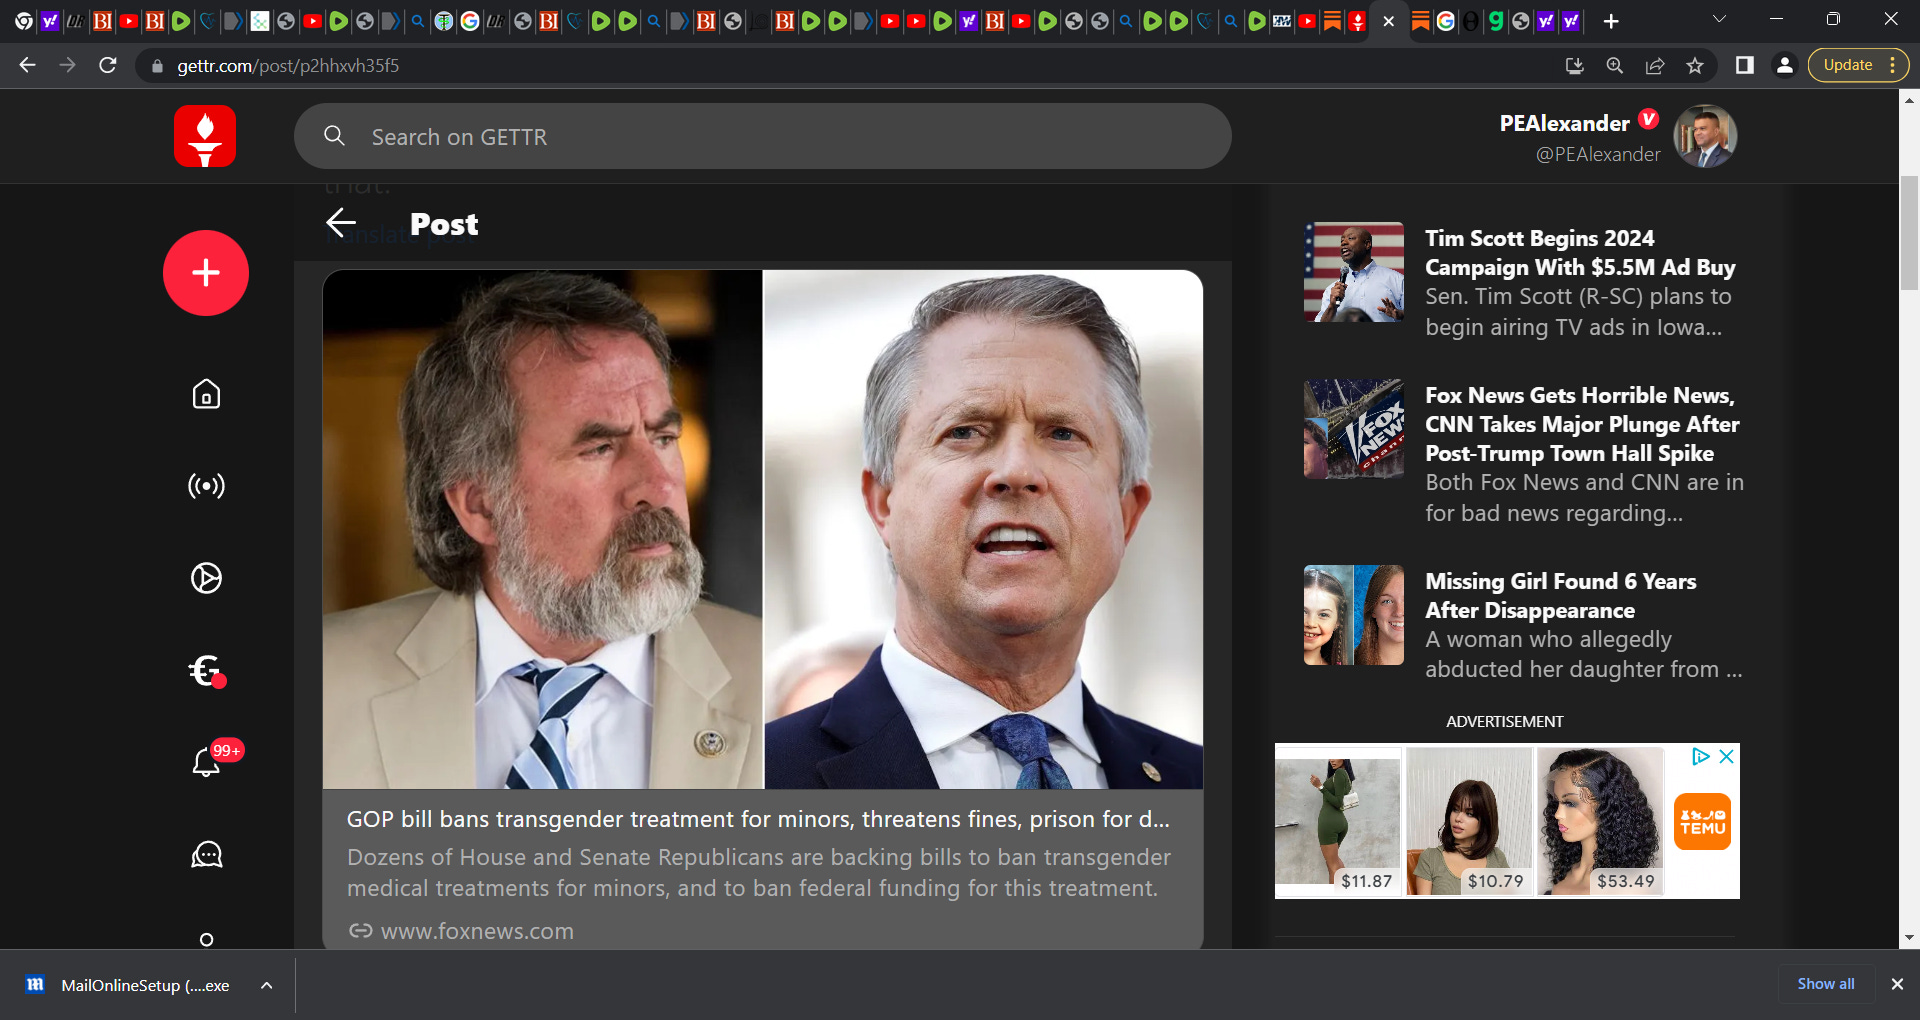Click the Fox News building thumbnail
Viewport: 1920px width, 1020px height.
coord(1354,429)
